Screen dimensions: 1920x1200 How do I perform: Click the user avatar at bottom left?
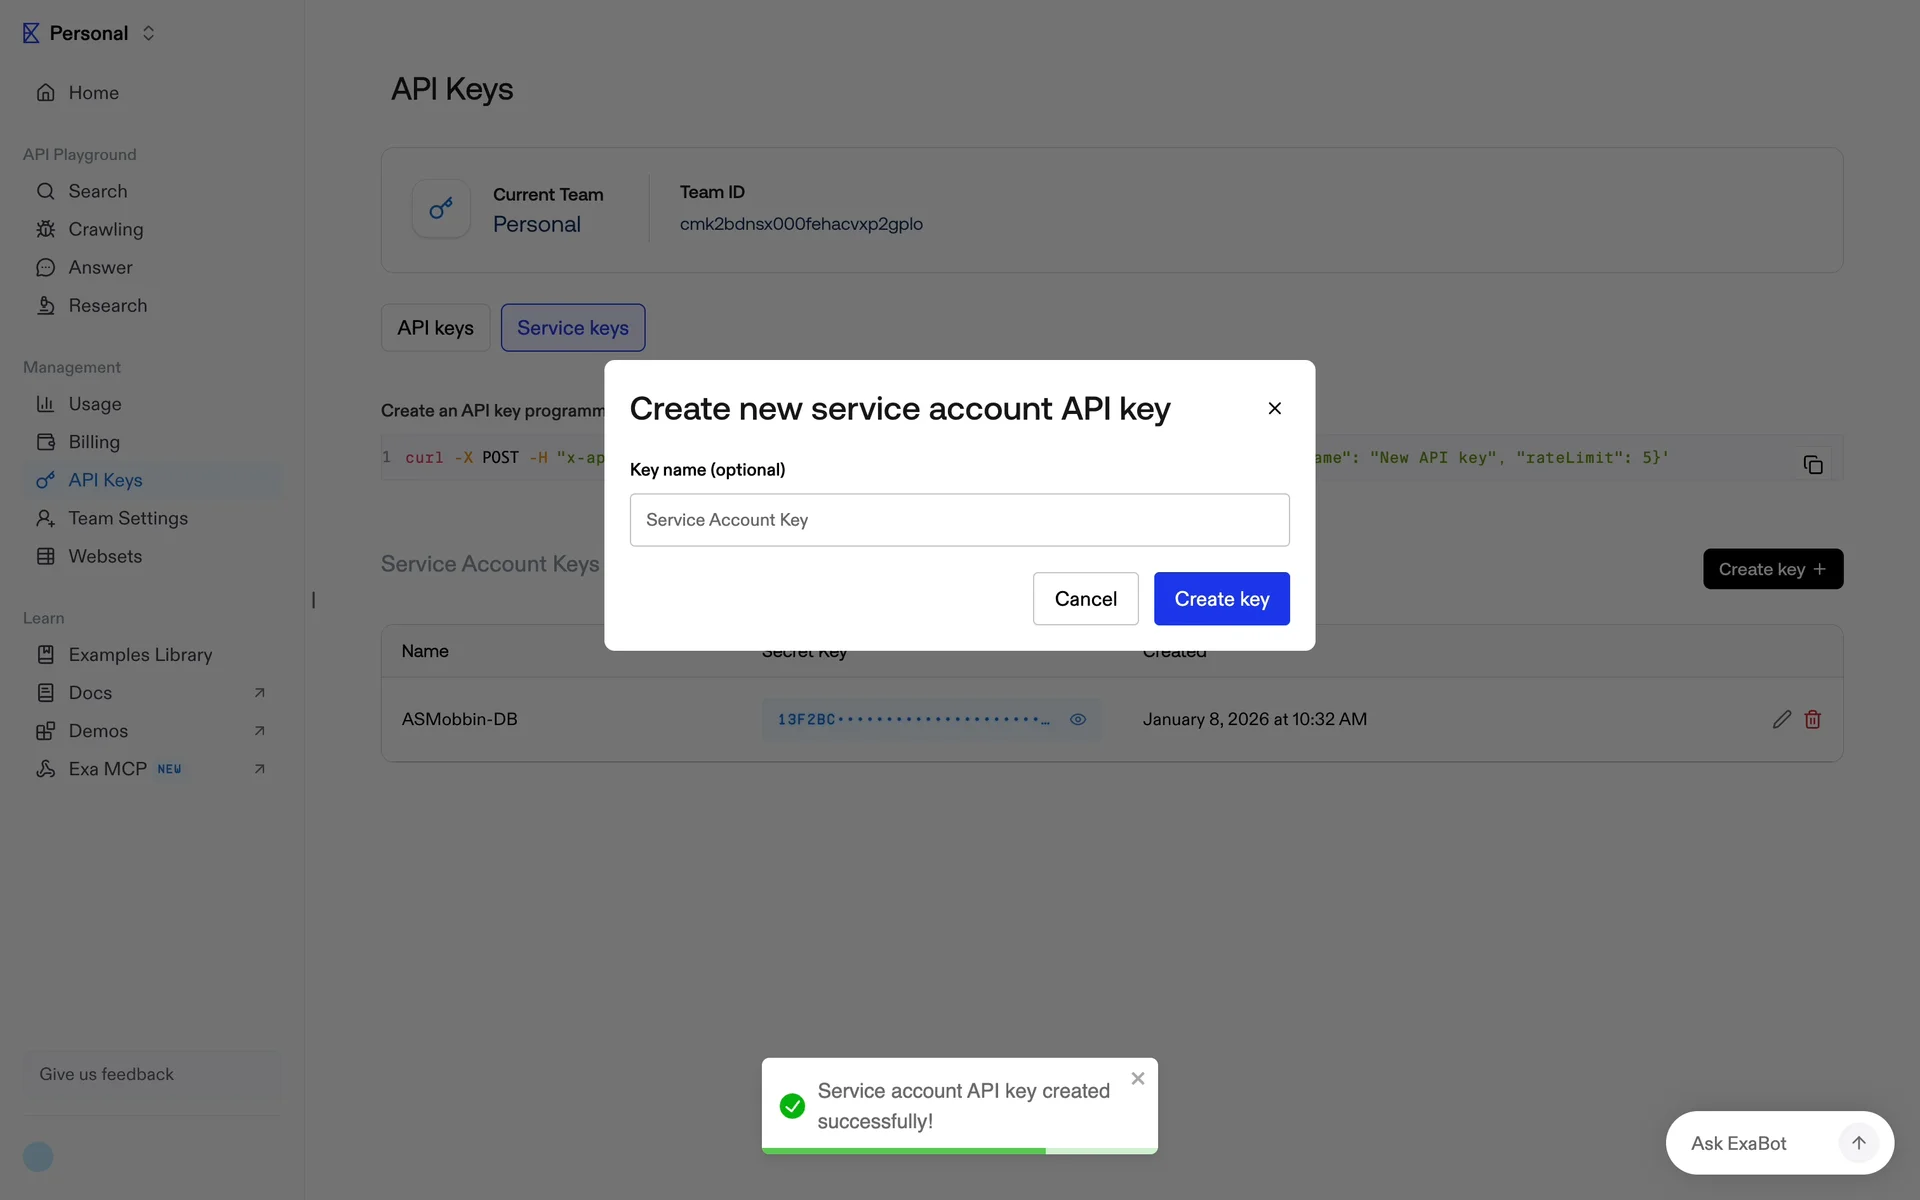(x=38, y=1157)
